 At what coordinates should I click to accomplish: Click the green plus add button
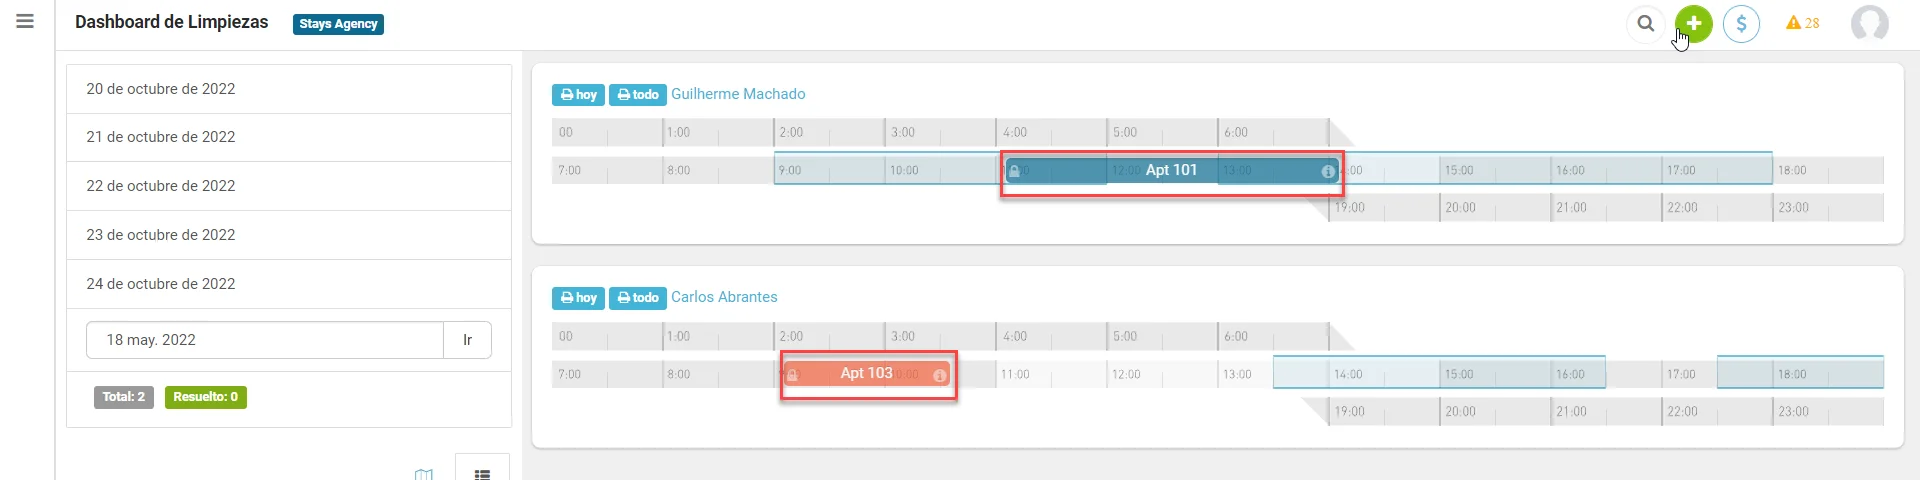[1694, 23]
